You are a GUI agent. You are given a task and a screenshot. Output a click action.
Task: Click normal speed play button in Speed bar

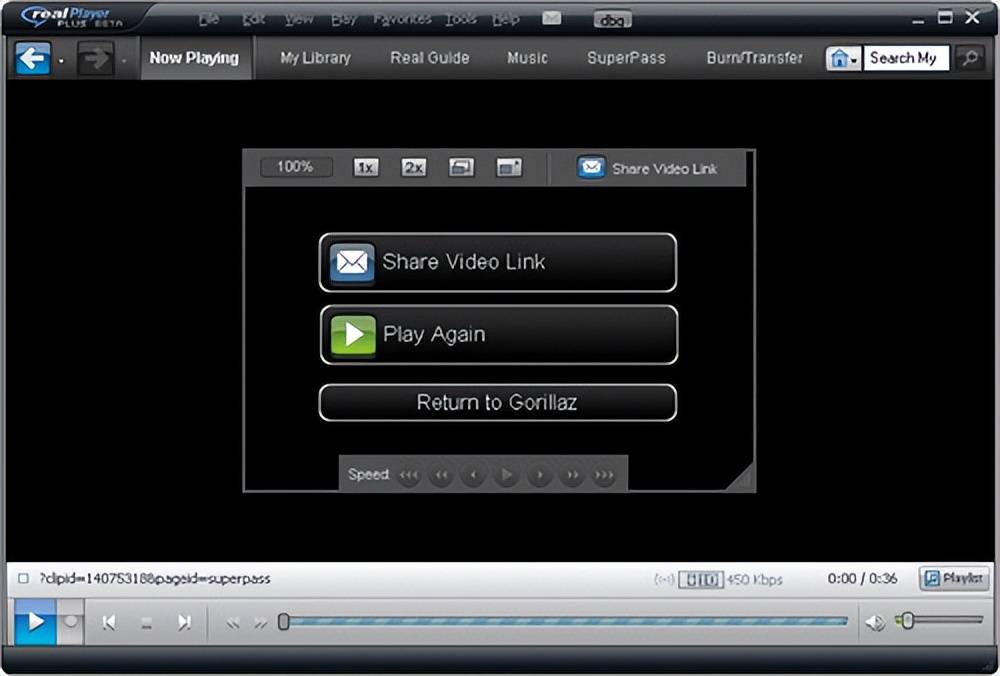coord(506,475)
